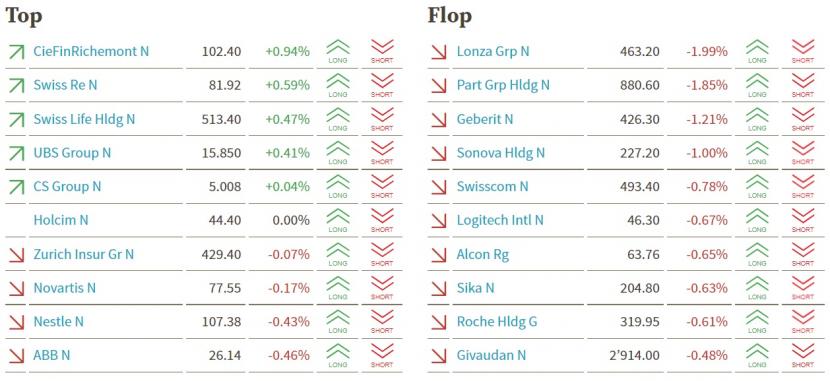This screenshot has height=381, width=830.
Task: Choose LONG icon beside Swisscom N
Action: (757, 186)
